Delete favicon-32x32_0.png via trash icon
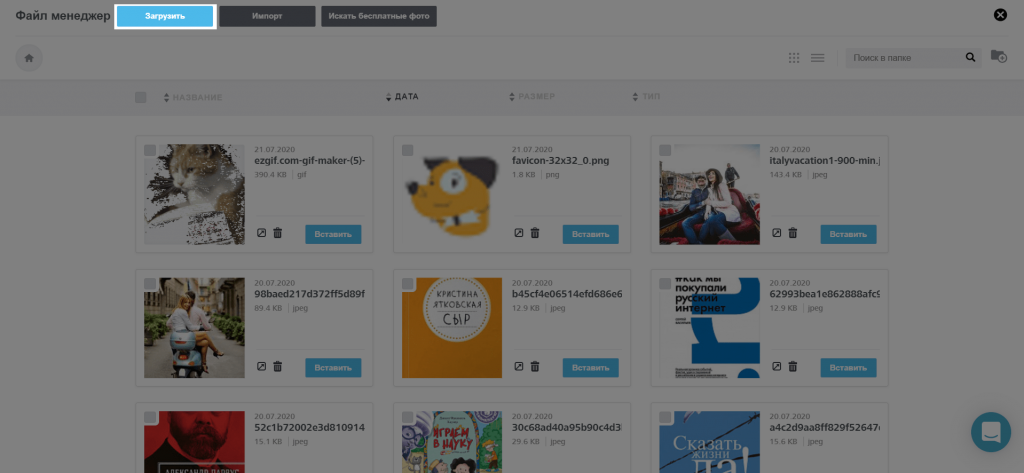The width and height of the screenshot is (1024, 473). [535, 233]
